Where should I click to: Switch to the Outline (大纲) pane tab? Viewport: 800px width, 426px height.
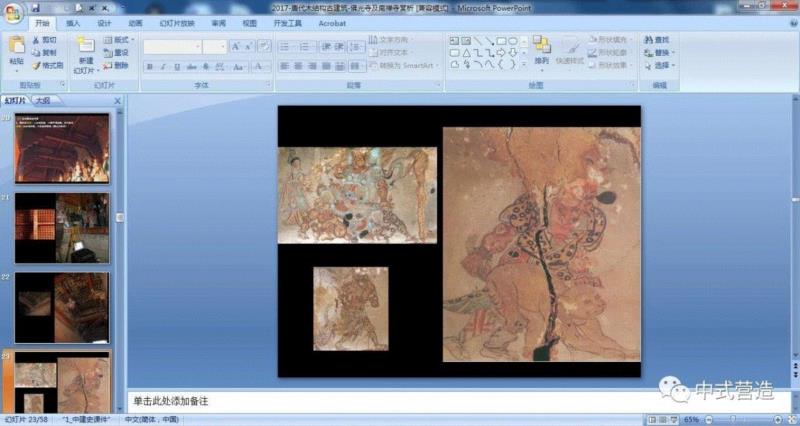click(43, 101)
